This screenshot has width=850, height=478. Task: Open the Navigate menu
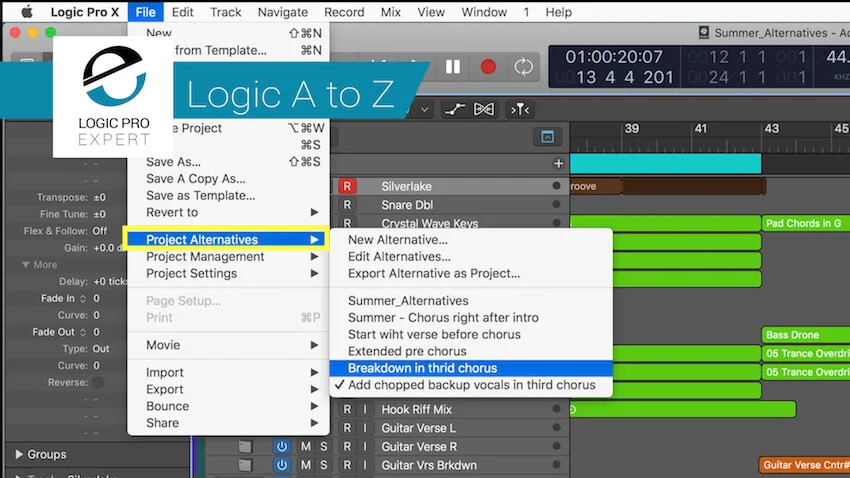(x=282, y=12)
